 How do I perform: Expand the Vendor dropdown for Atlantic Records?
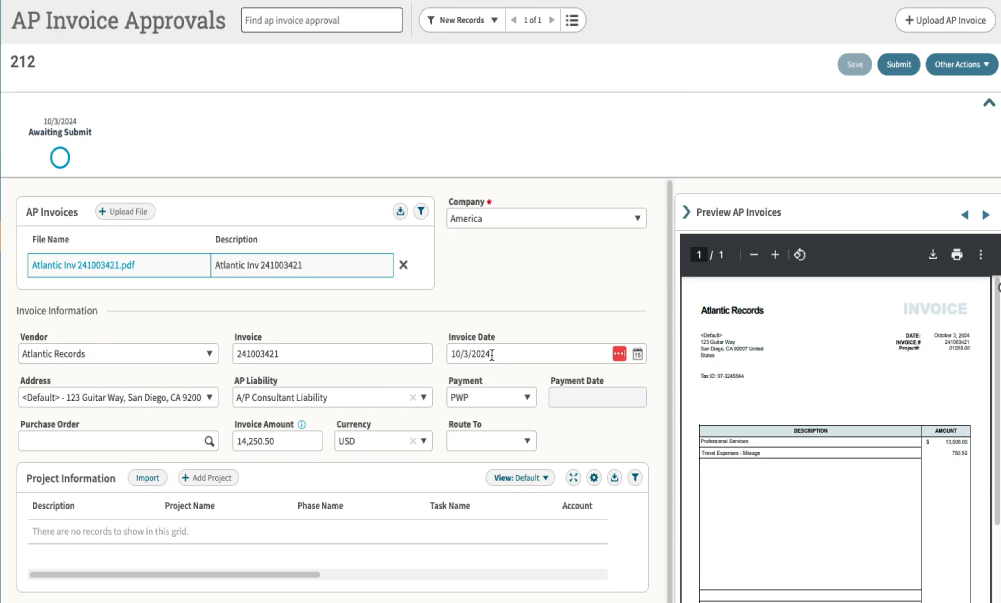(209, 354)
